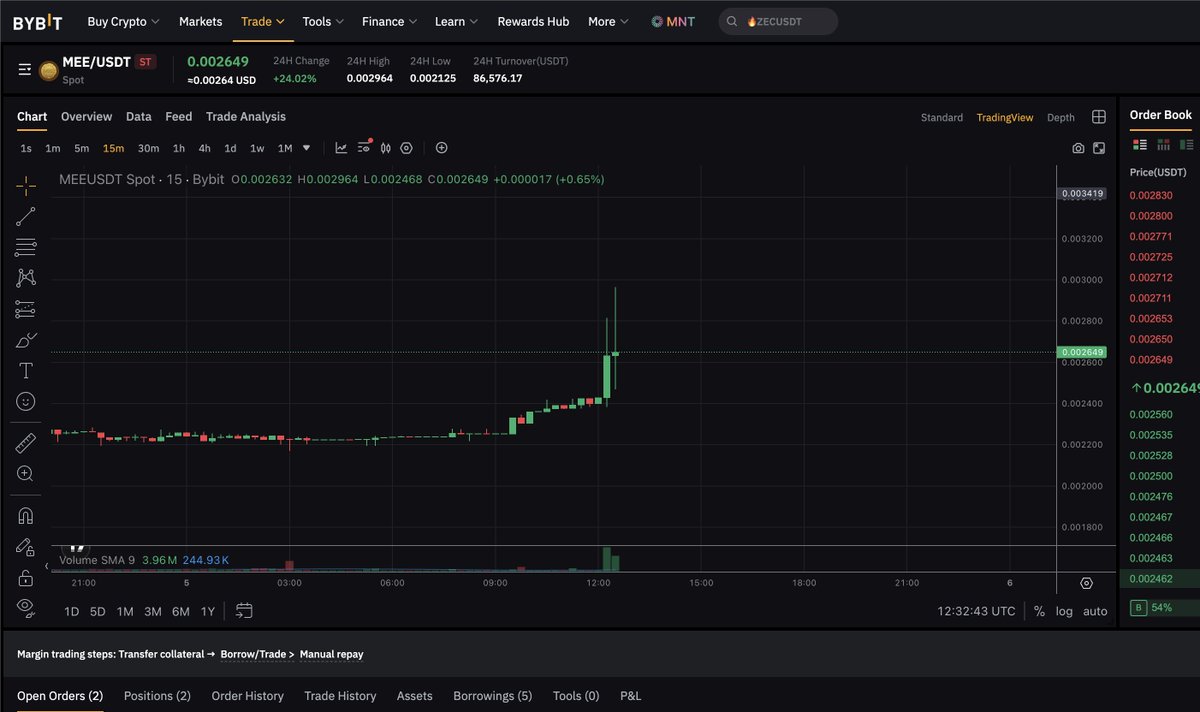Toggle percent scale on price axis
The width and height of the screenshot is (1200, 712).
pyautogui.click(x=1039, y=611)
